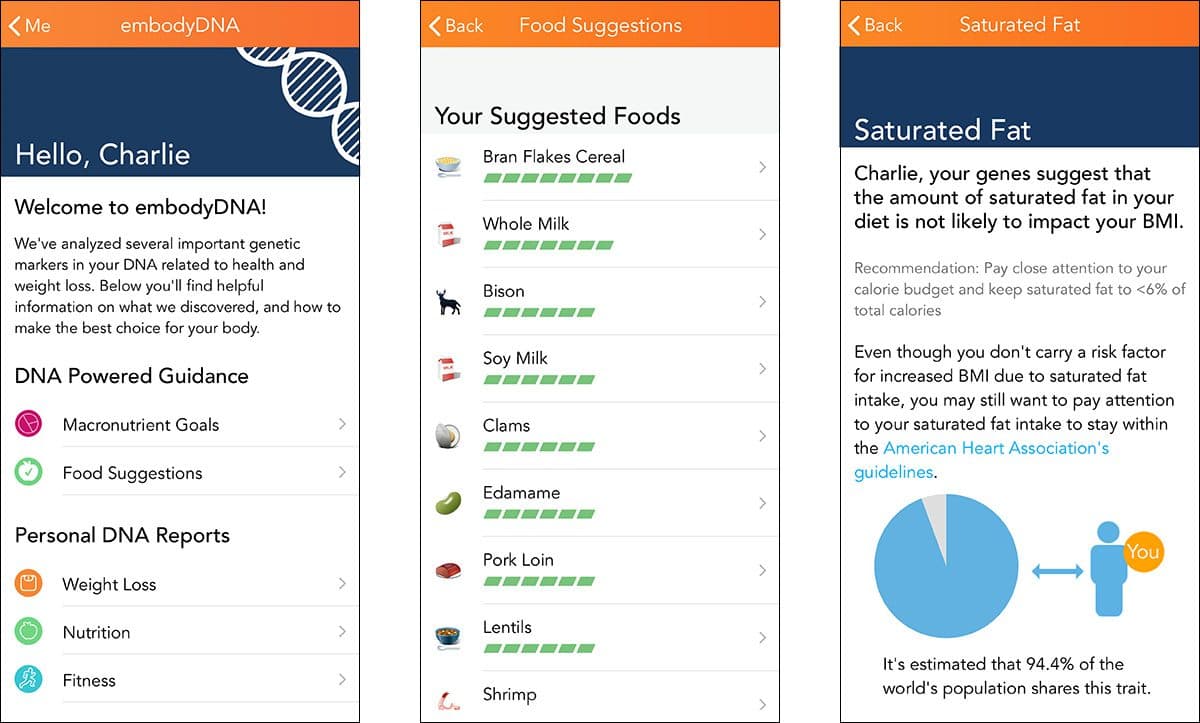Expand the Lentils row chevron
The image size is (1200, 723).
(x=762, y=637)
